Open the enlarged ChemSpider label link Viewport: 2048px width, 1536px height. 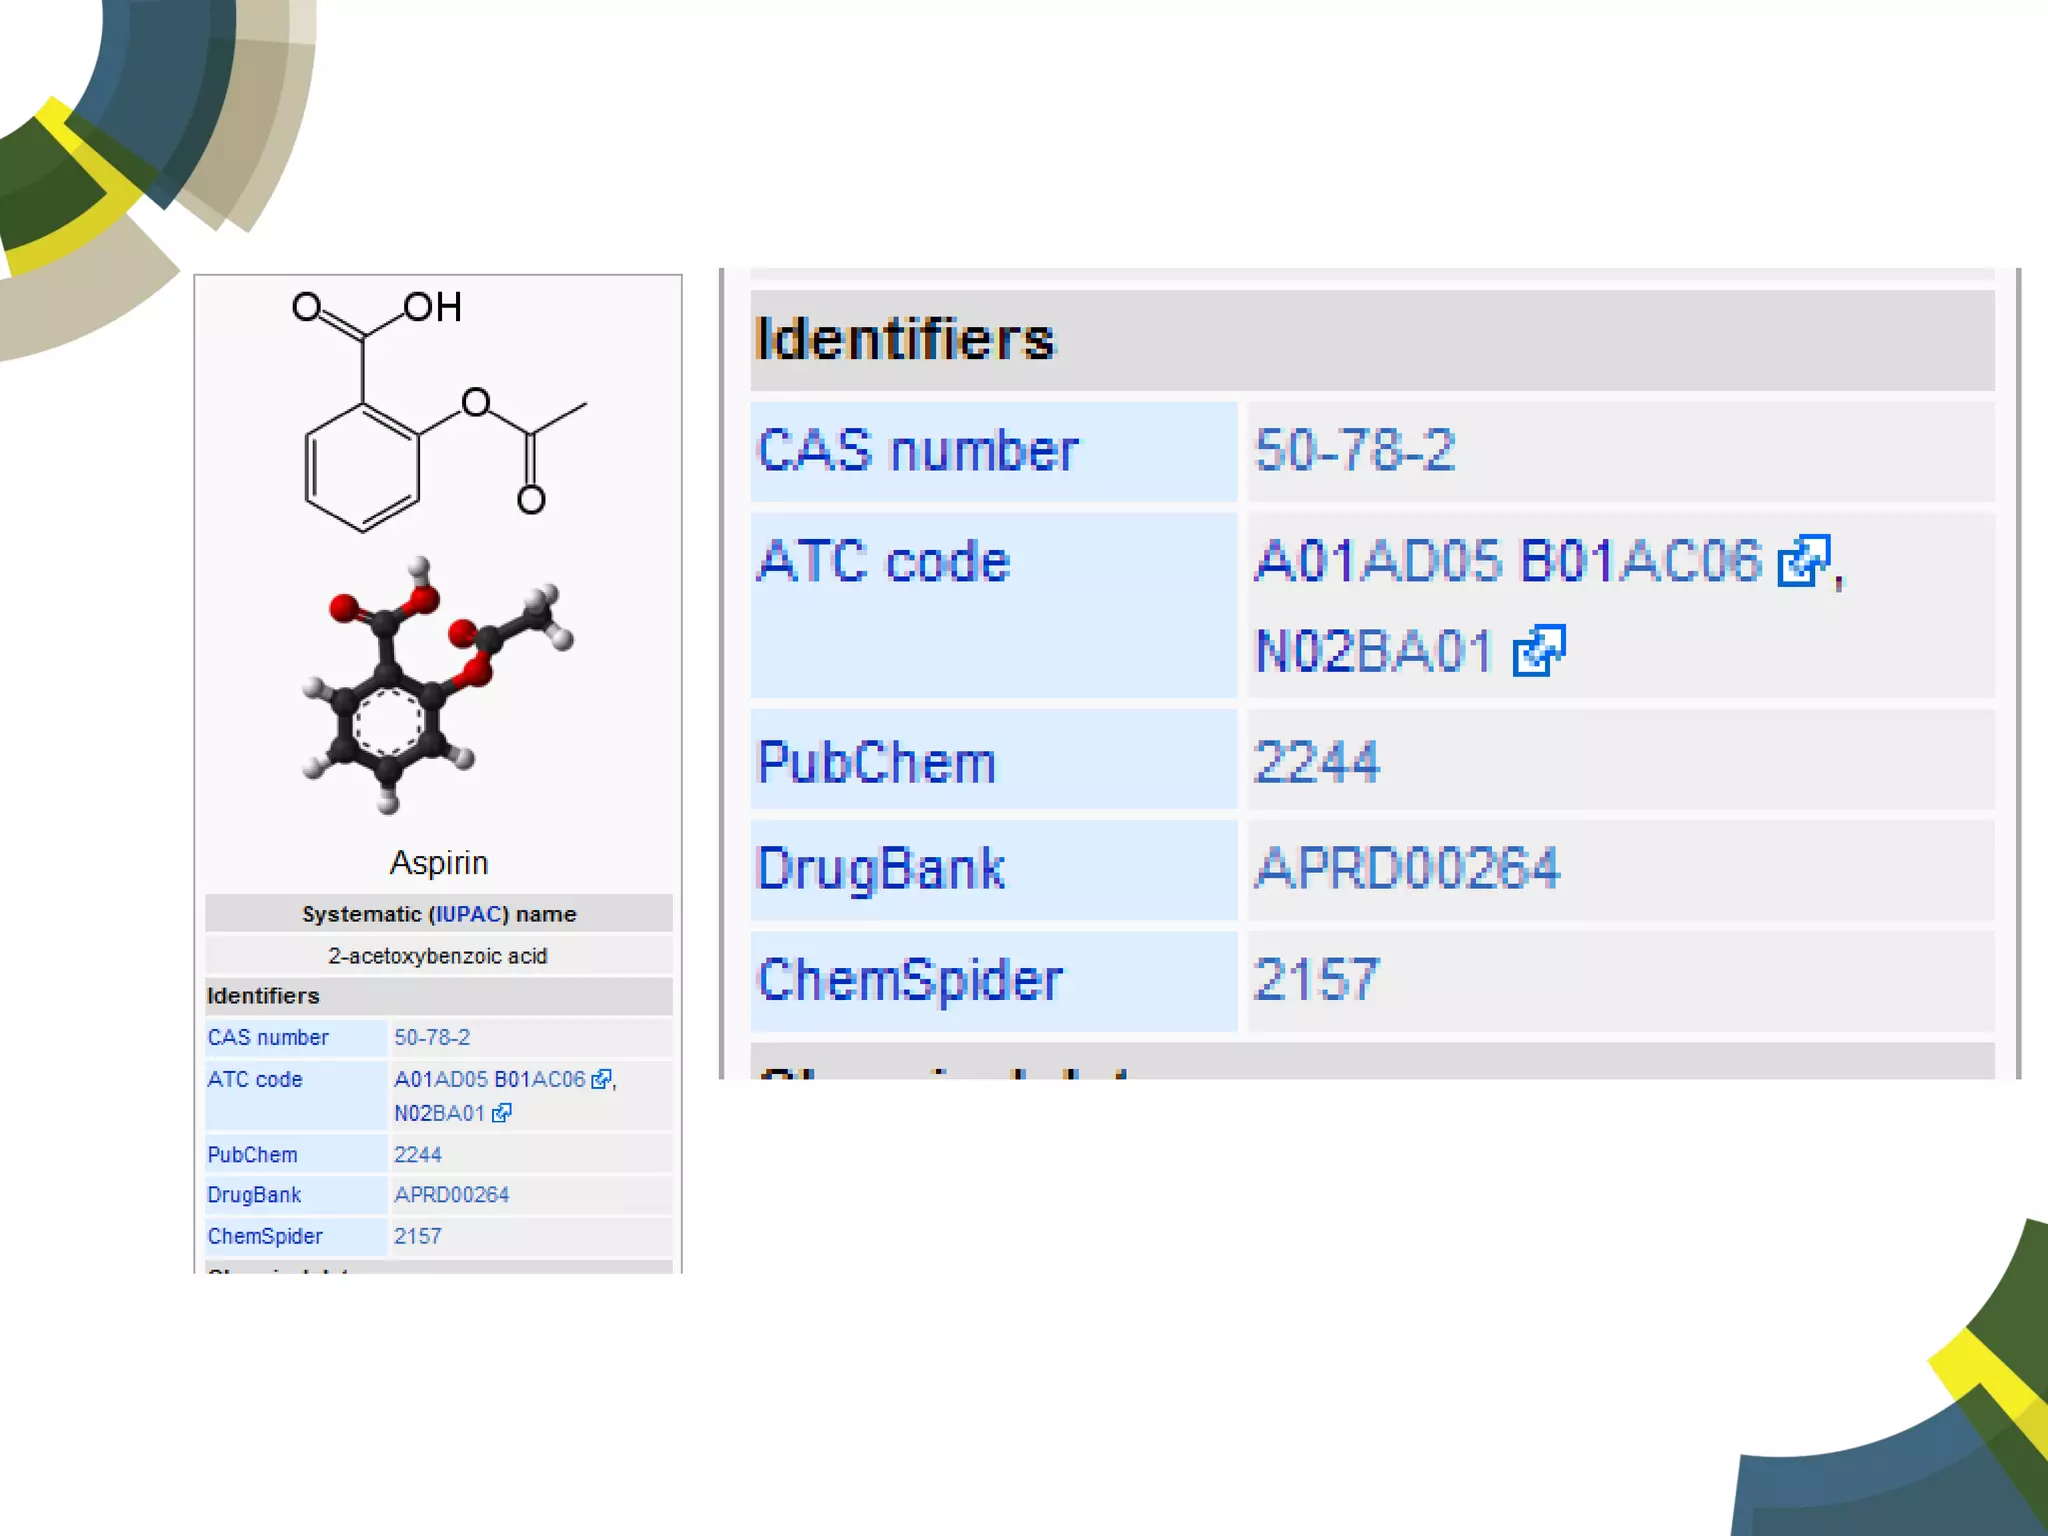point(910,980)
